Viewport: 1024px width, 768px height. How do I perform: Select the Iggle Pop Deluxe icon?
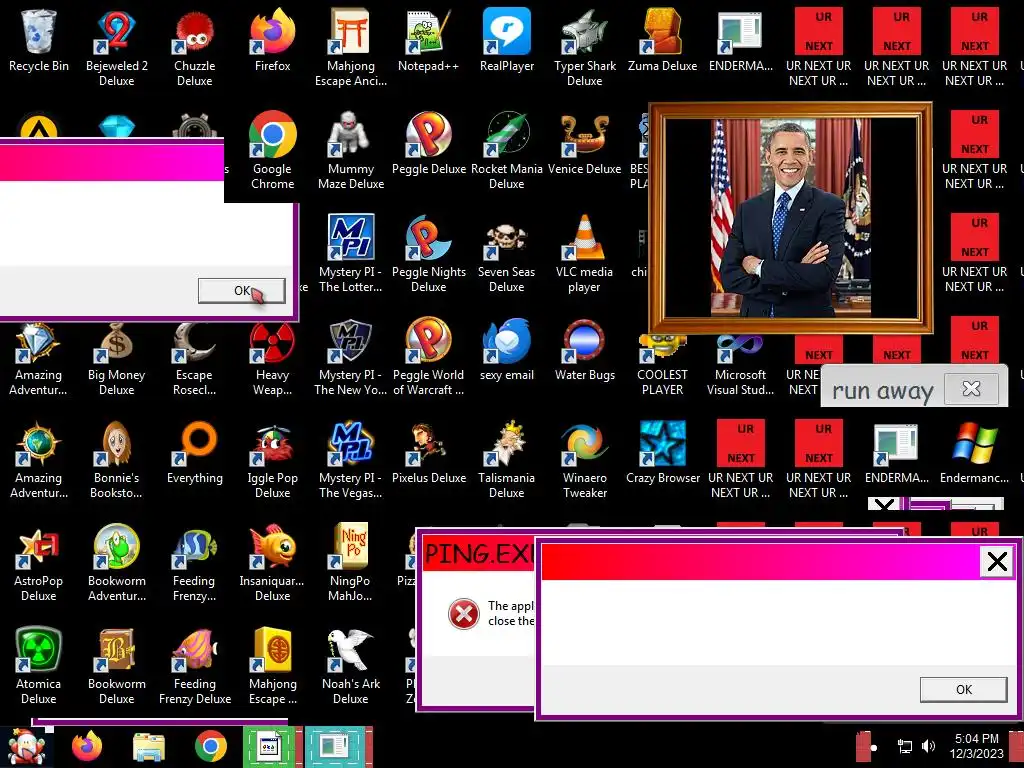(272, 461)
